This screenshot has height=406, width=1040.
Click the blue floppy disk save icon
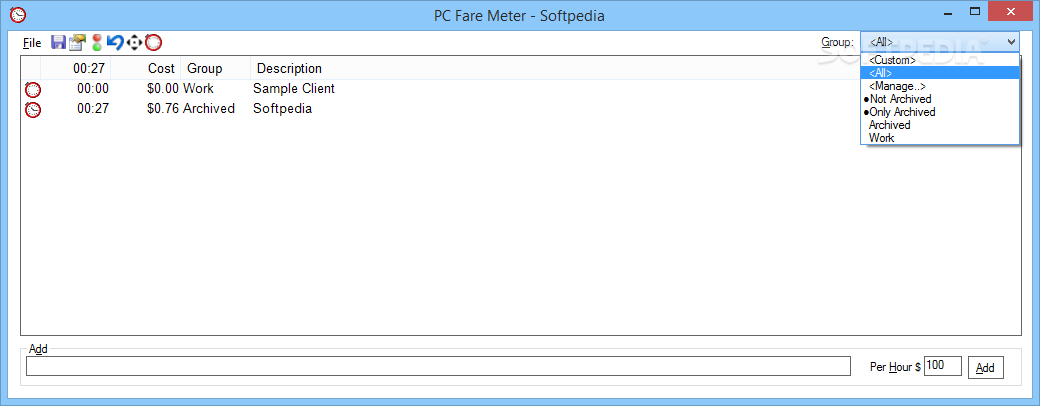pos(58,43)
